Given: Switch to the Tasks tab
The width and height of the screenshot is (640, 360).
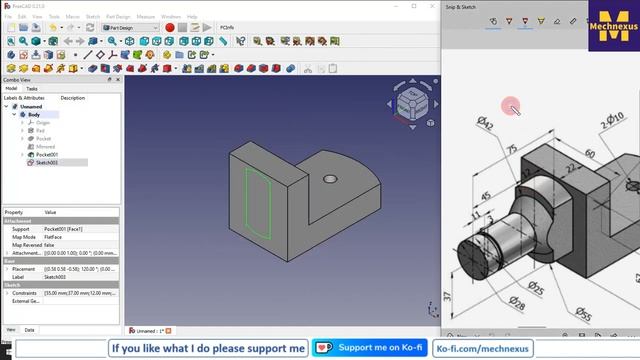Looking at the screenshot, I should point(31,89).
